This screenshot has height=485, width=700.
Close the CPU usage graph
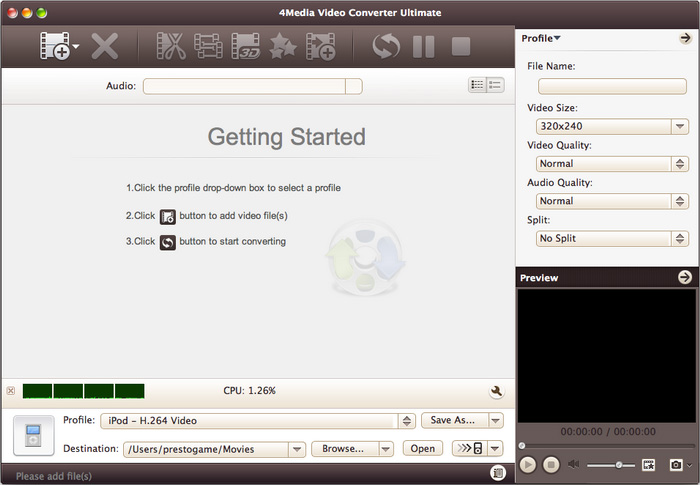(10, 391)
